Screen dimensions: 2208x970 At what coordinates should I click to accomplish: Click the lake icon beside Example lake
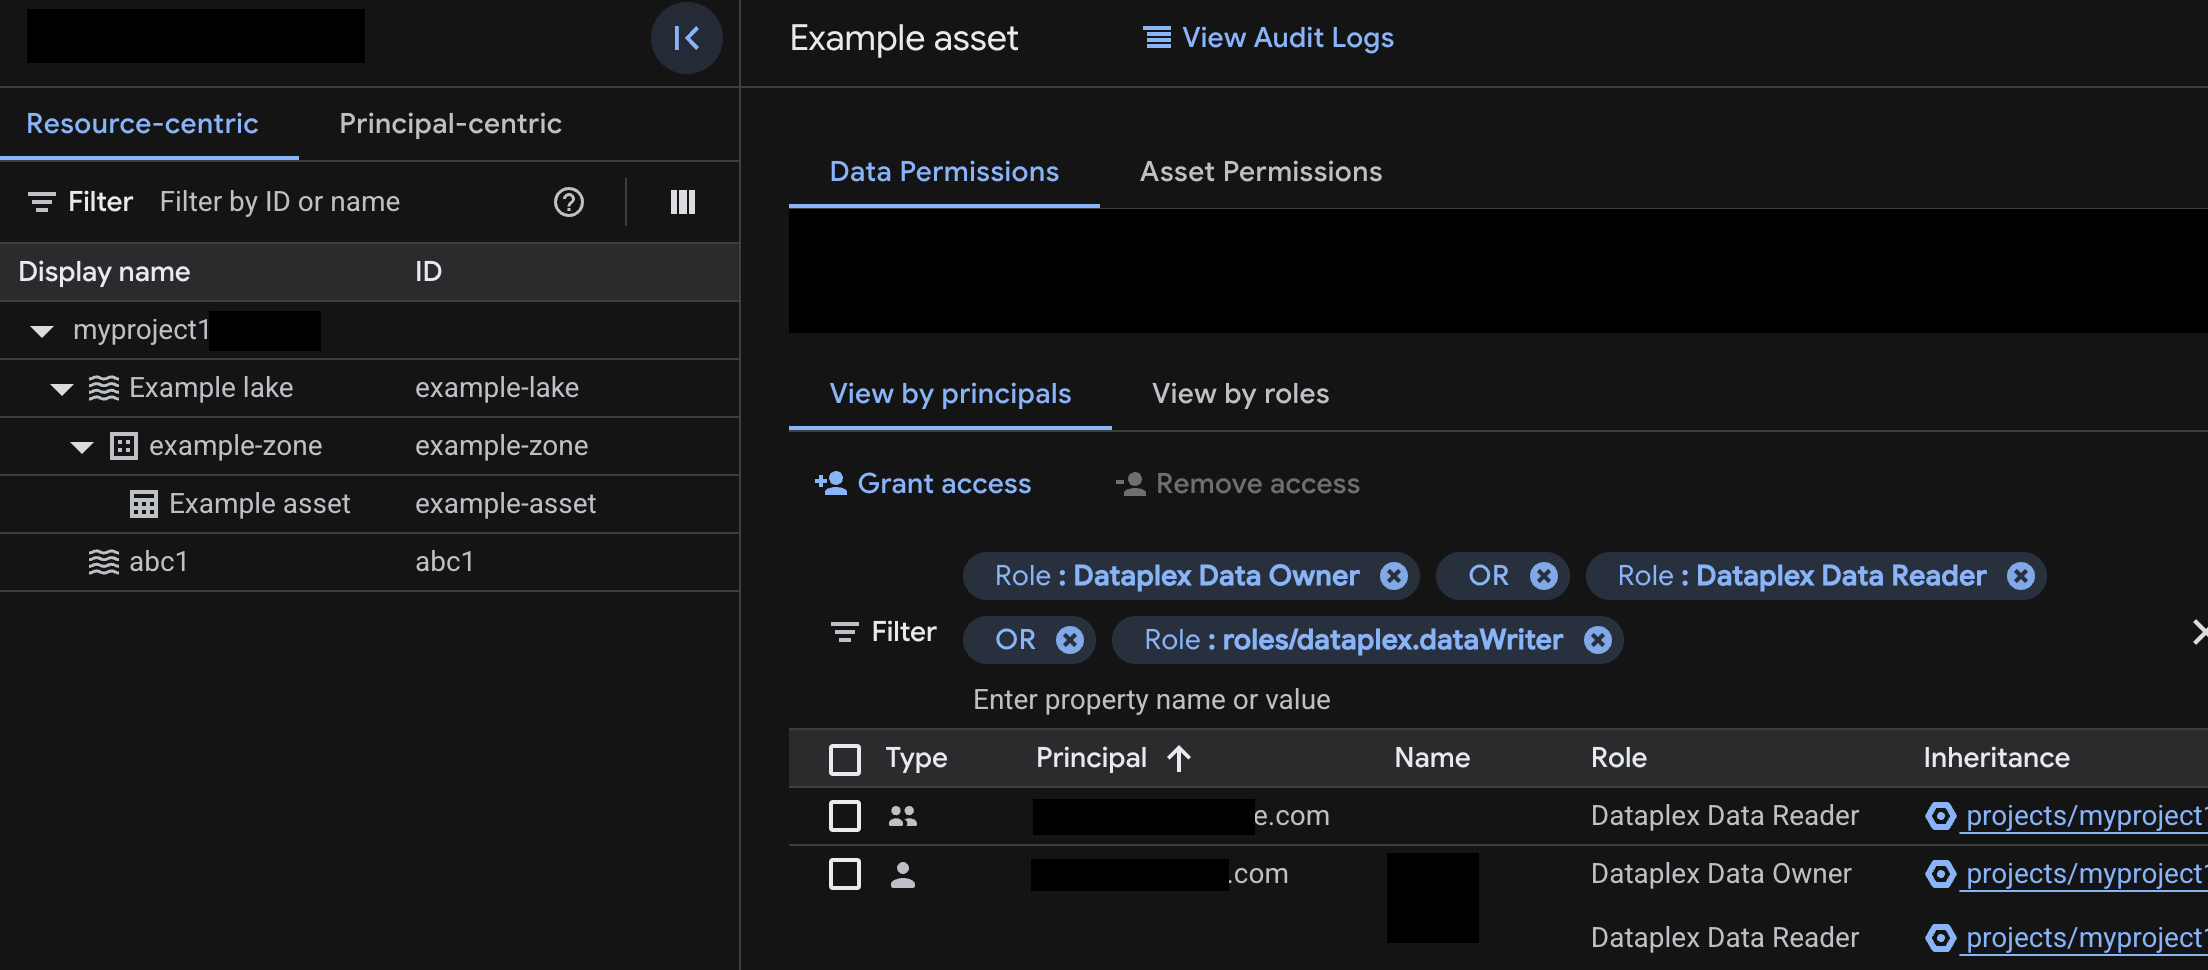(x=103, y=388)
